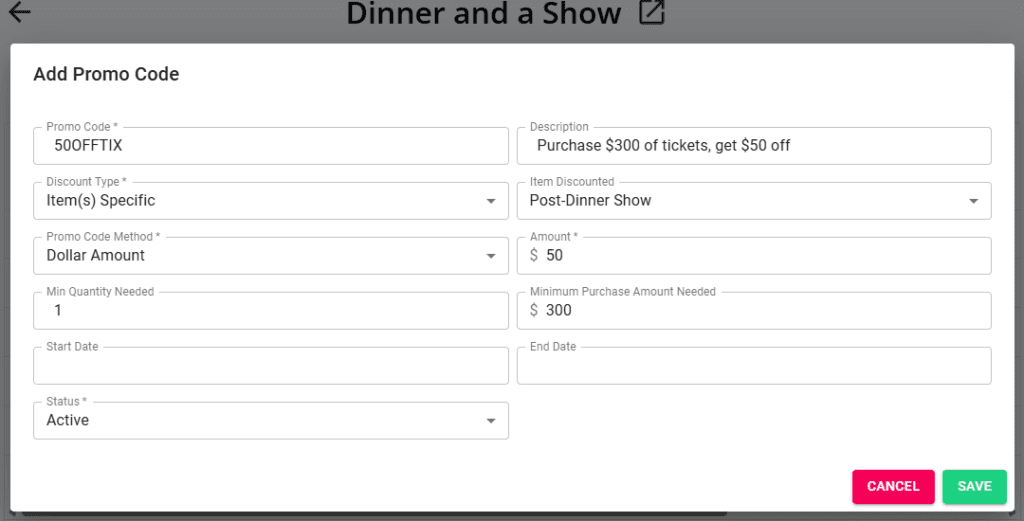
Task: Click the Post-Dinner Show selected item
Action: [590, 200]
